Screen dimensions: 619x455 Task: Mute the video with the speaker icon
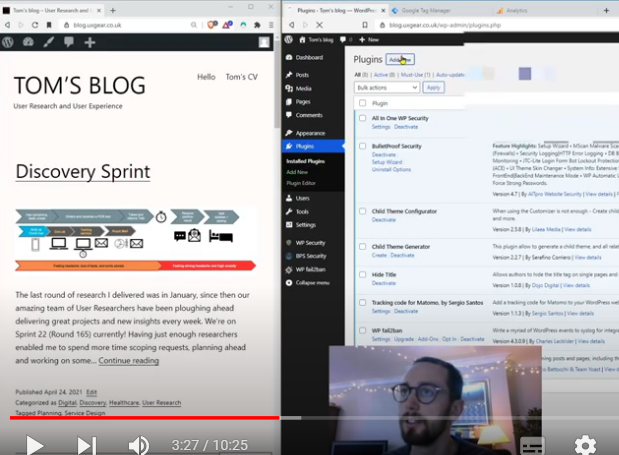(139, 445)
